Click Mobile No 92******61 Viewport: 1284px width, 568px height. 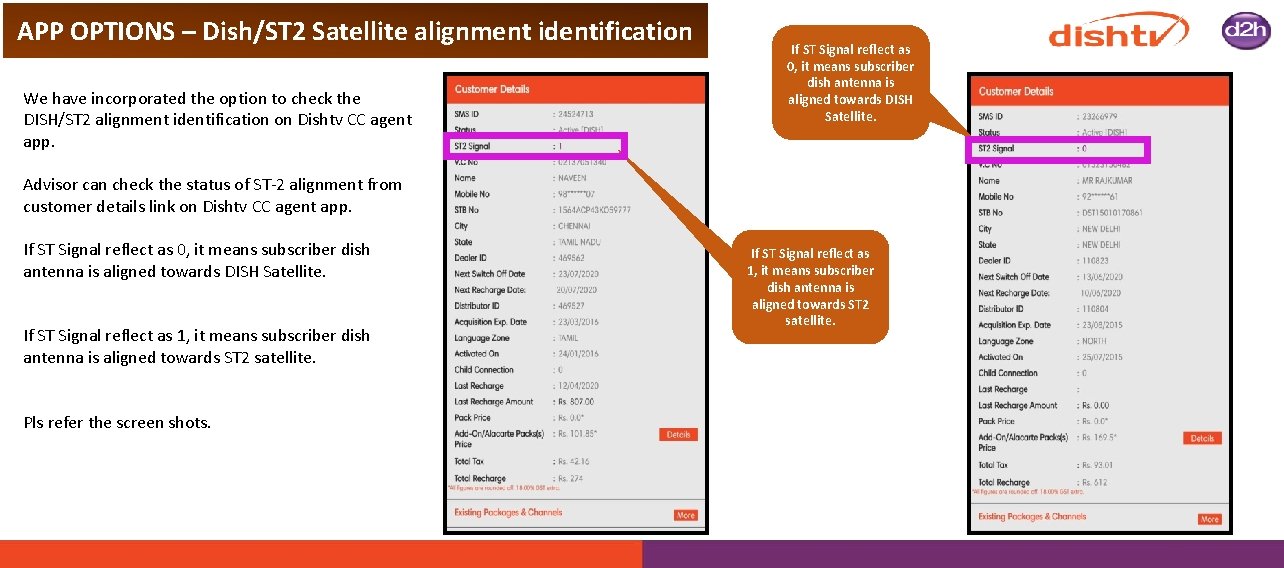(1101, 197)
